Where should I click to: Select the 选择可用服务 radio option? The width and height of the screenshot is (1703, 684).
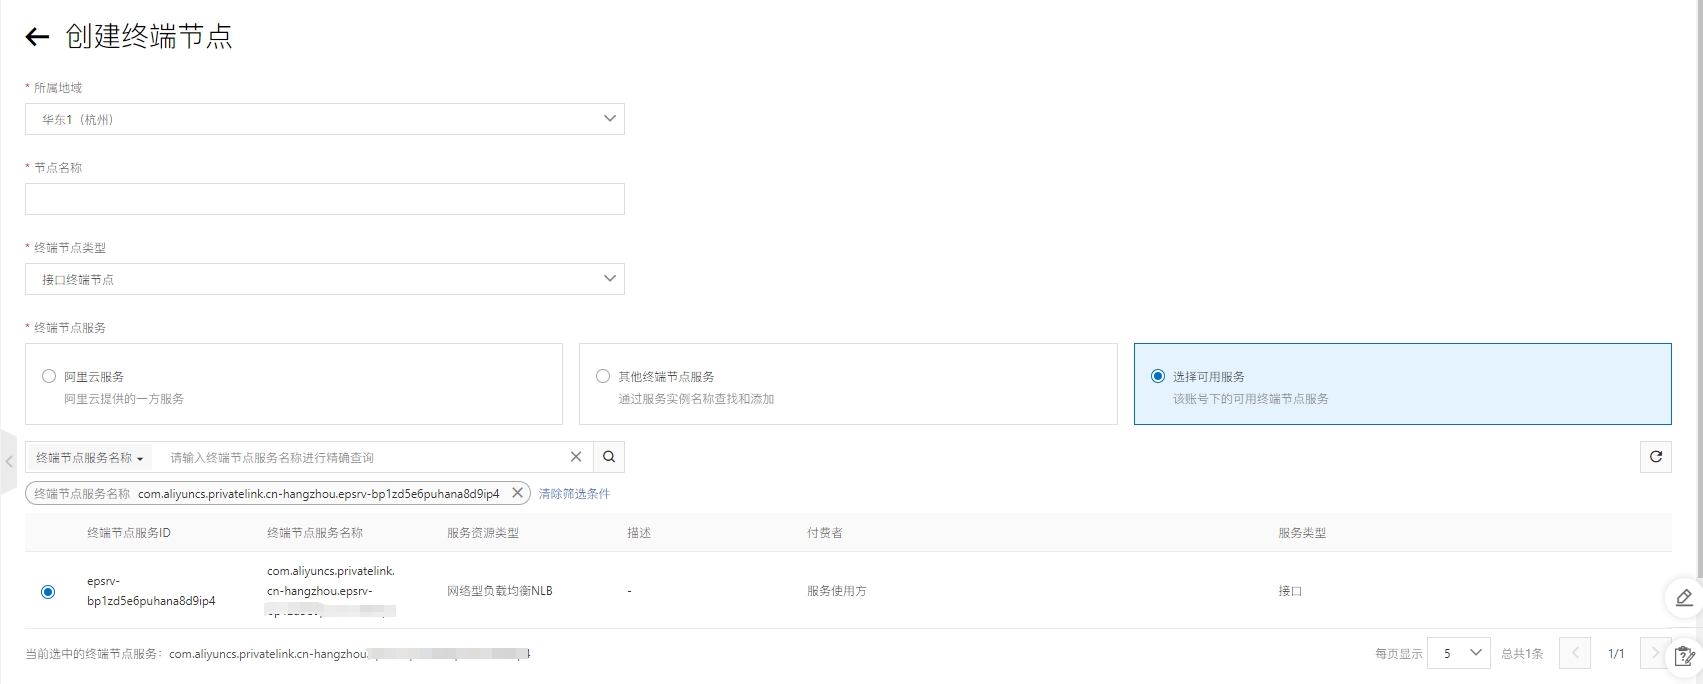(1158, 377)
